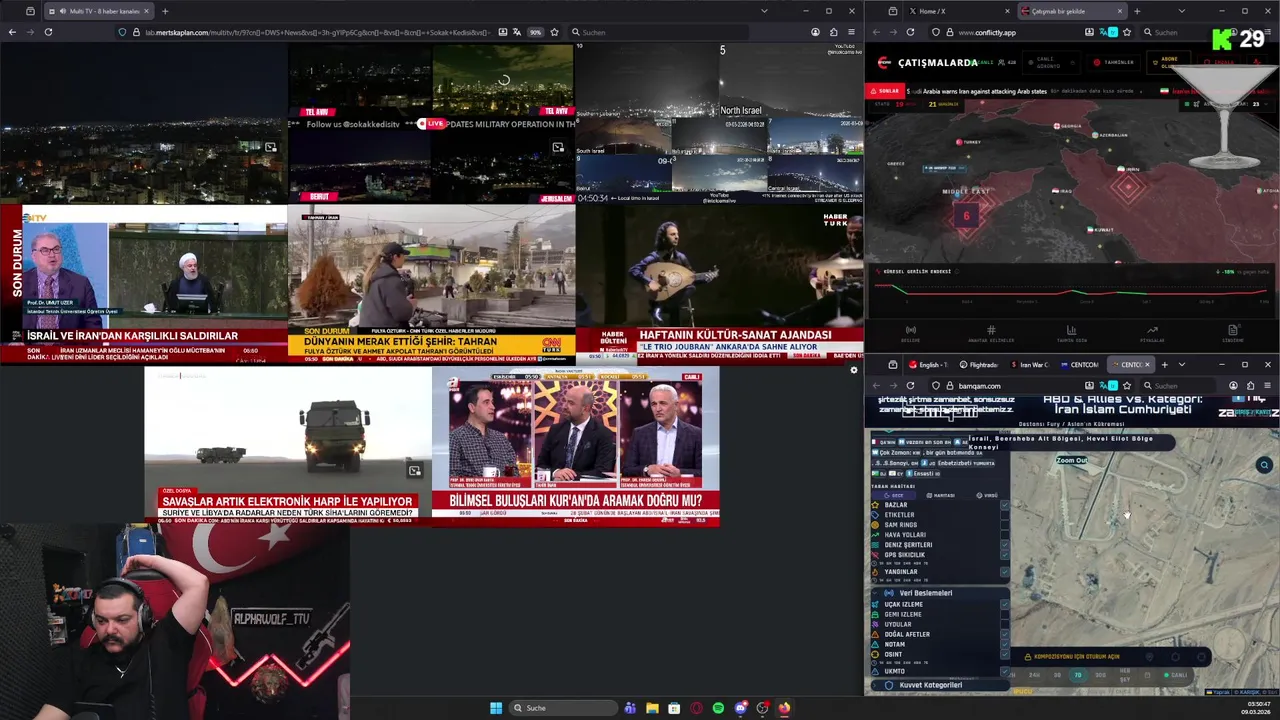This screenshot has height=720, width=1280.
Task: Open zoom level 90% indicator in Multi TV
Action: pyautogui.click(x=535, y=32)
